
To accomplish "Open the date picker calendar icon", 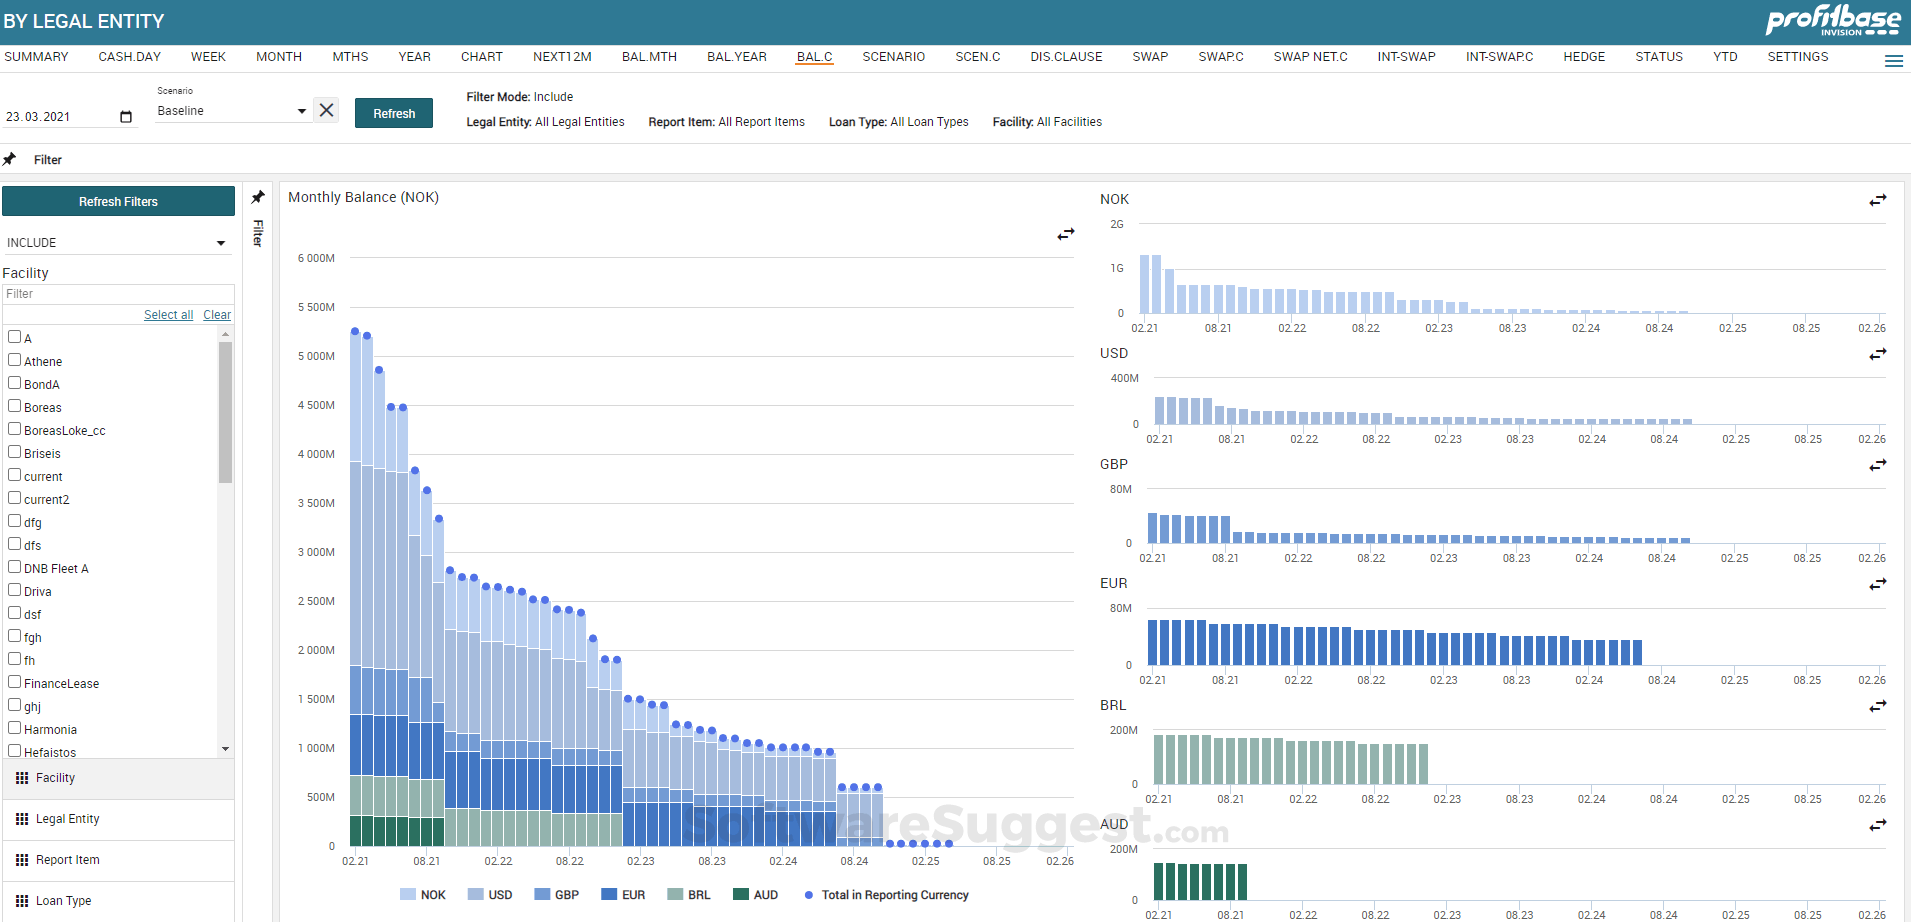I will [x=126, y=116].
